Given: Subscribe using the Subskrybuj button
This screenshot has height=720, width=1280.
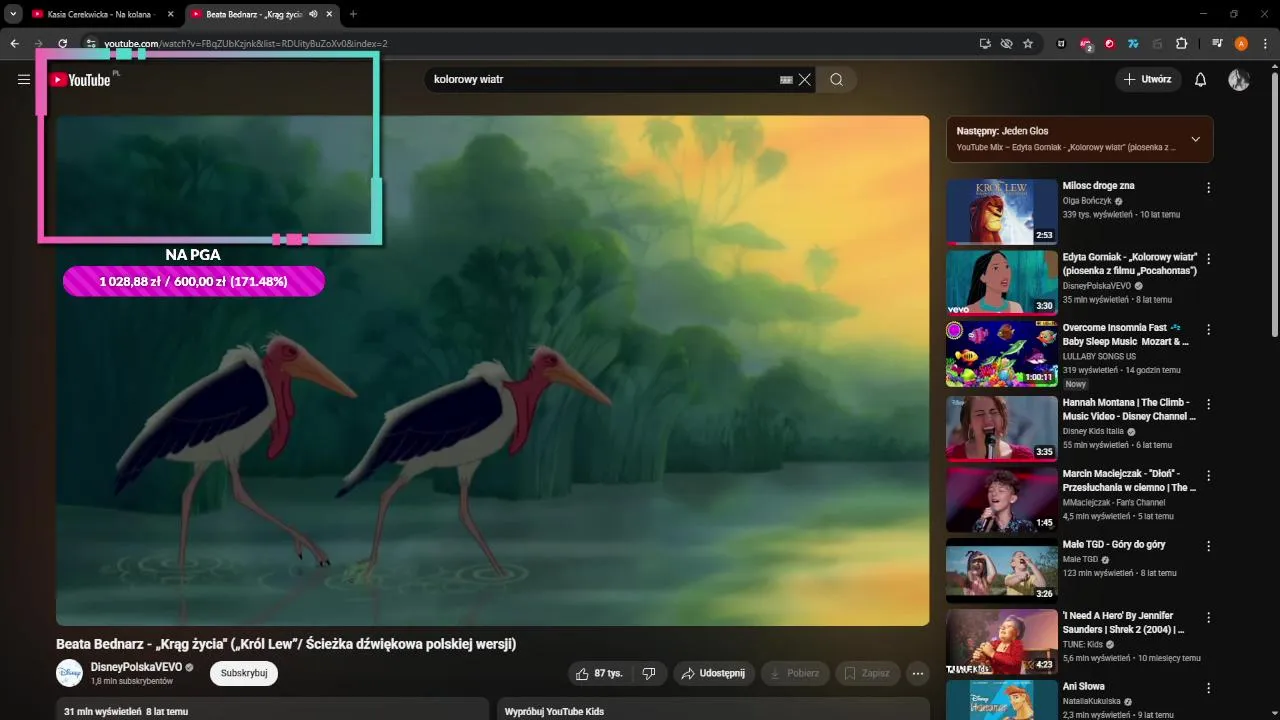Looking at the screenshot, I should coord(244,673).
